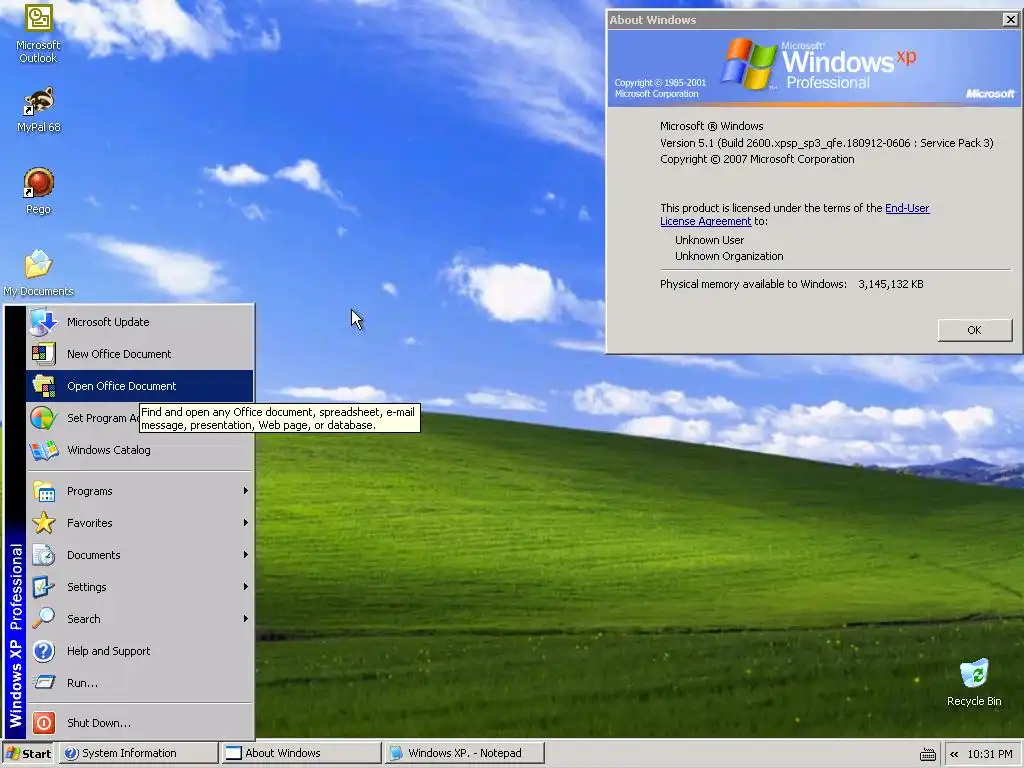This screenshot has height=768, width=1024.
Task: Click the Run window icon
Action: tap(44, 683)
